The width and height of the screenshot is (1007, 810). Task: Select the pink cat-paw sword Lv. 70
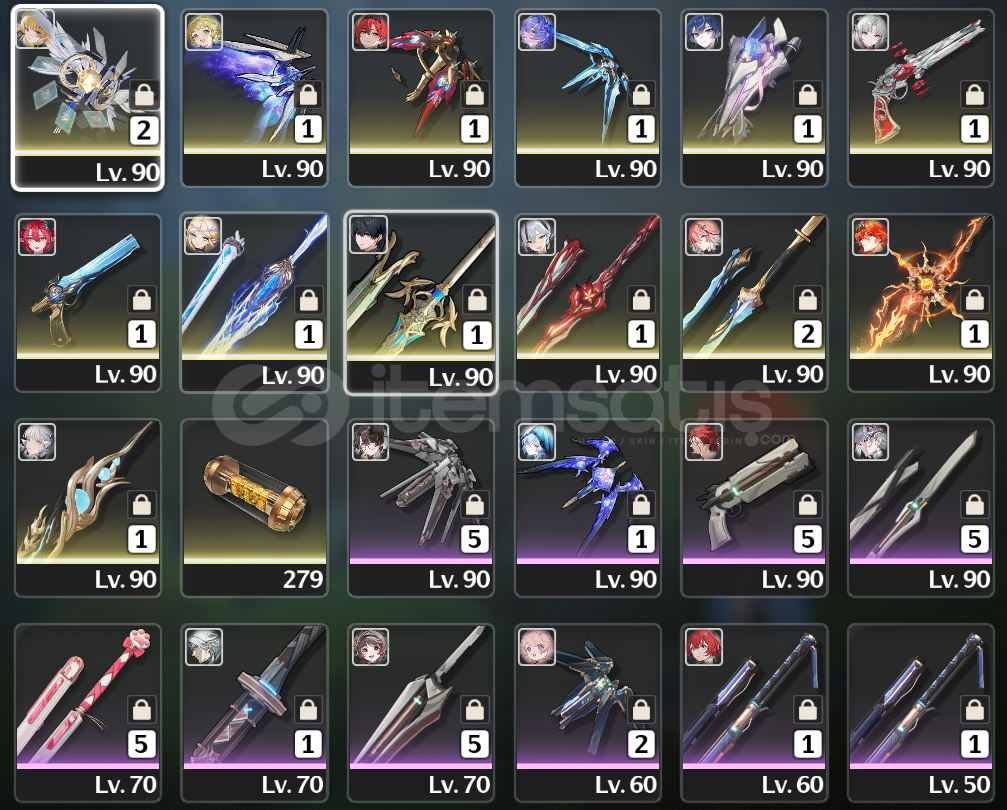click(87, 713)
